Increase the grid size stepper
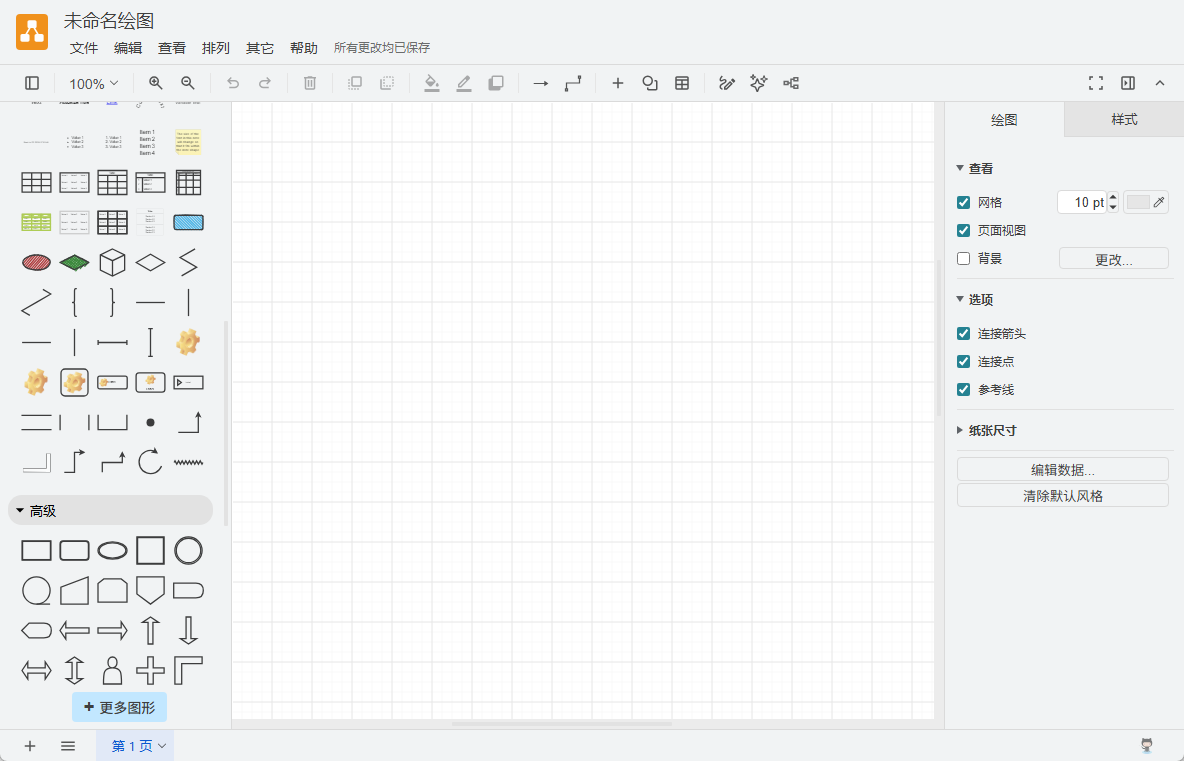Screen dimensions: 1184x761 (1113, 197)
